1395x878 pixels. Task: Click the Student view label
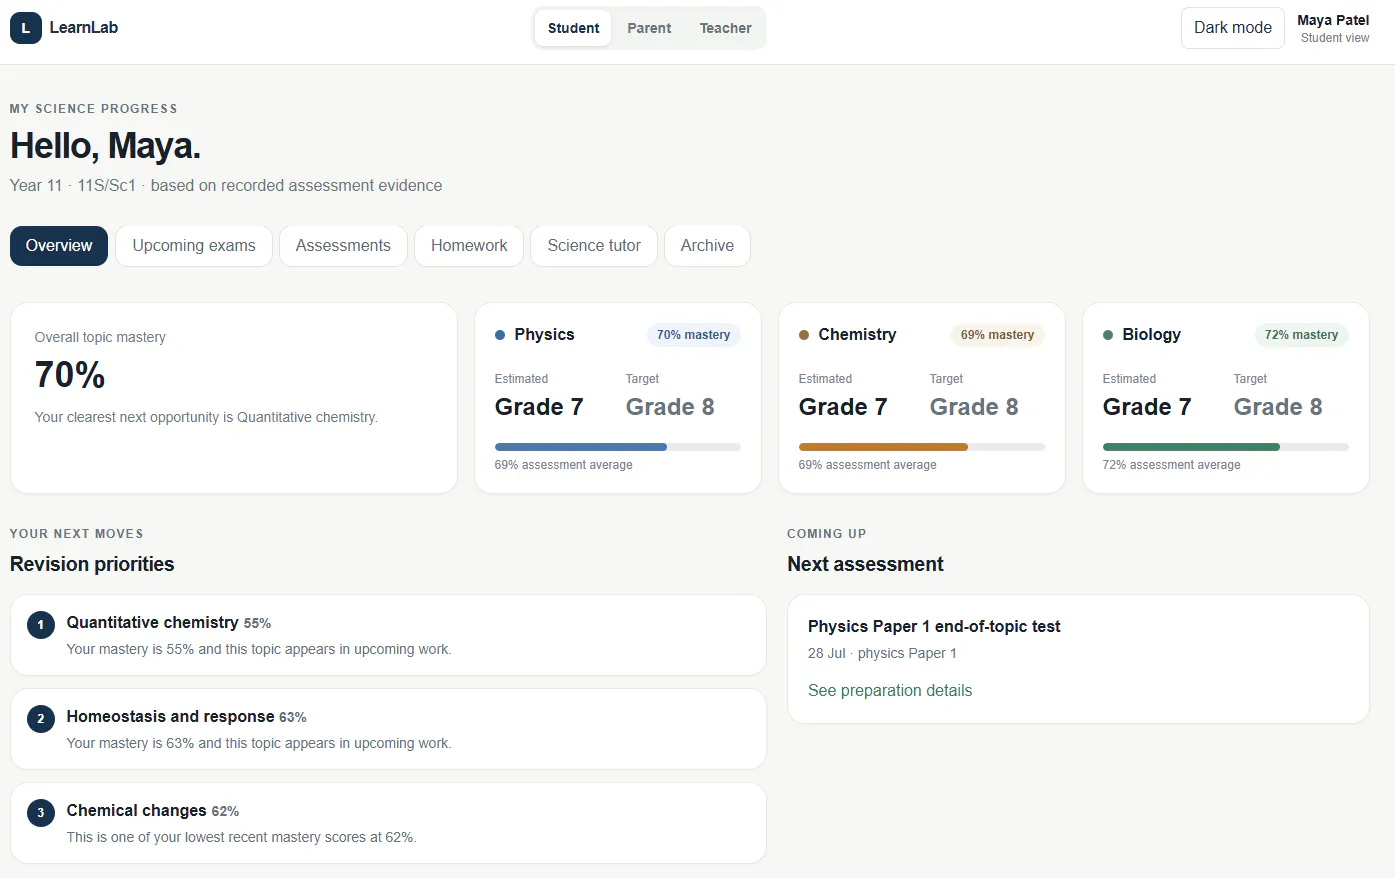pos(1335,38)
